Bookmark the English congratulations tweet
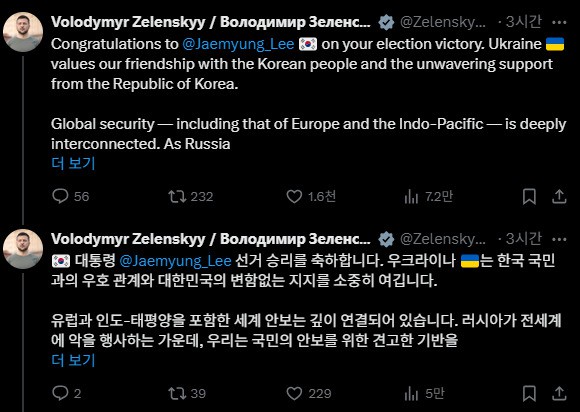This screenshot has height=412, width=580. click(529, 196)
